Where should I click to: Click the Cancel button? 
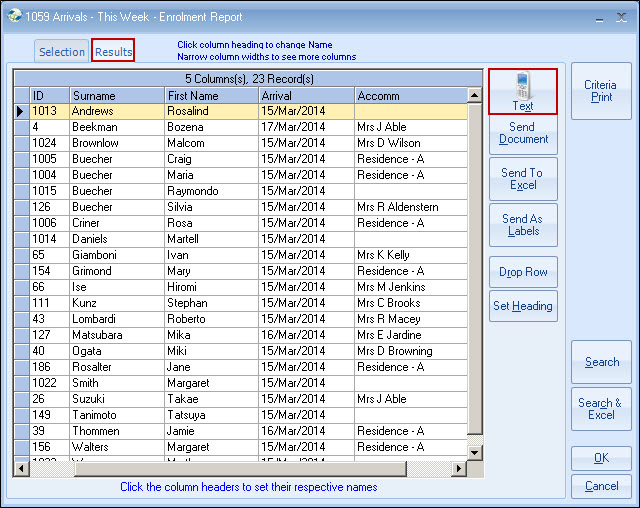click(x=601, y=486)
